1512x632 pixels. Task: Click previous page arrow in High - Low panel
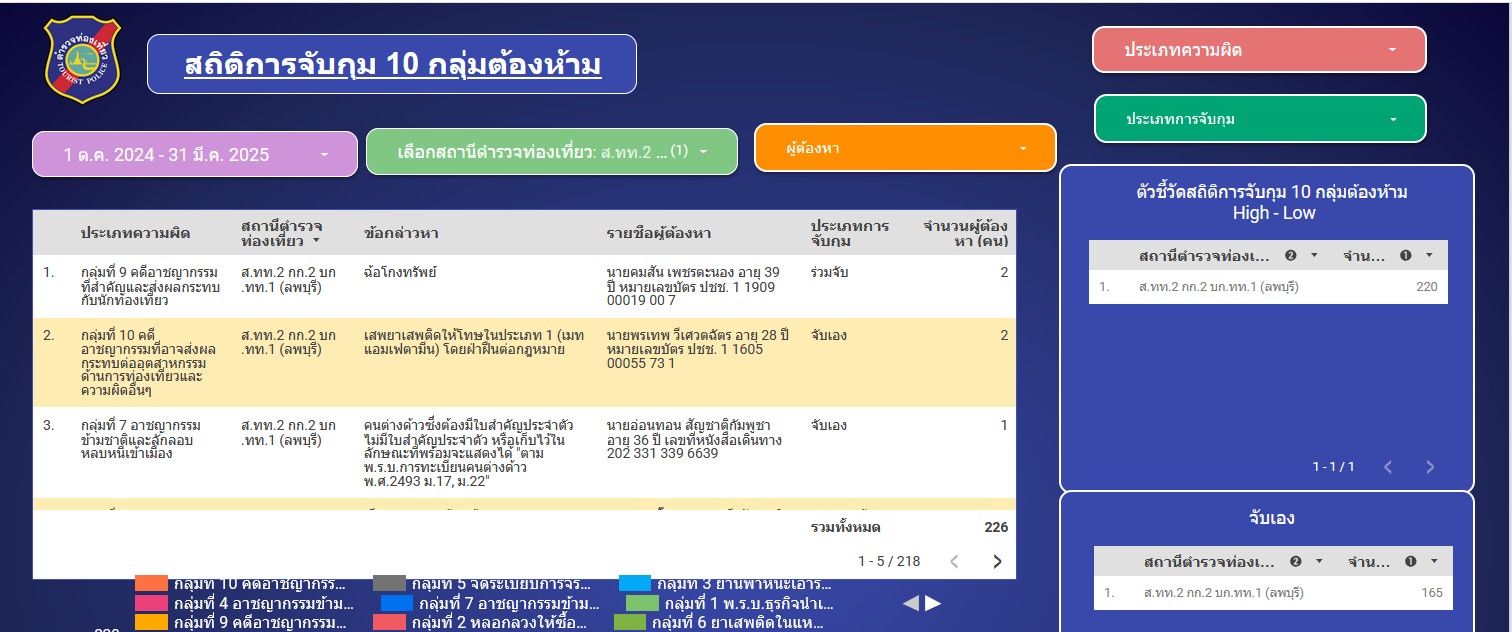pos(1388,467)
